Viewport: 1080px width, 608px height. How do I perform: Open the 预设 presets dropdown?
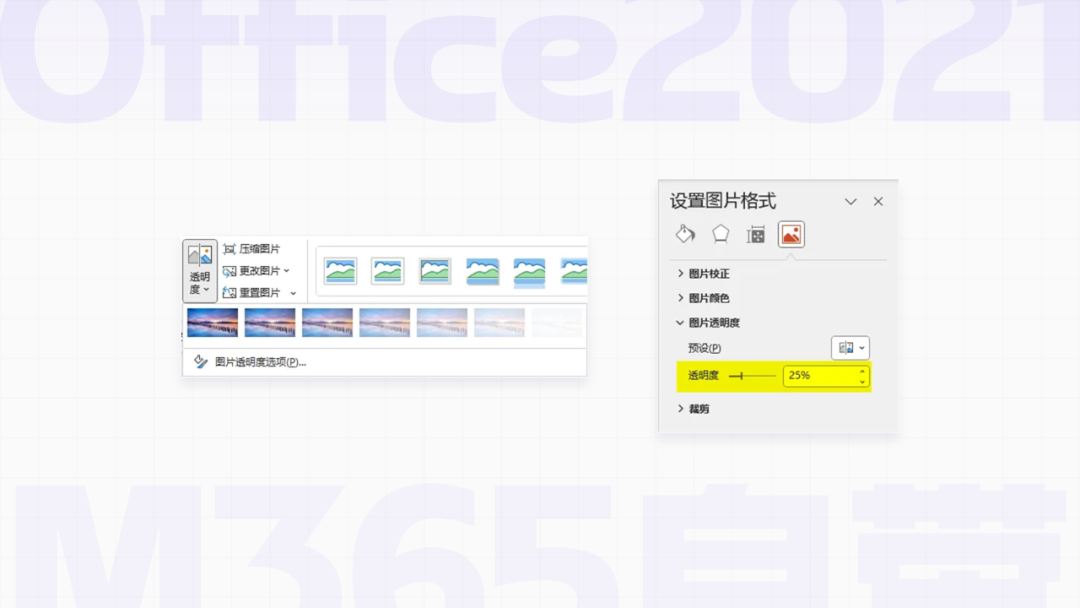850,348
